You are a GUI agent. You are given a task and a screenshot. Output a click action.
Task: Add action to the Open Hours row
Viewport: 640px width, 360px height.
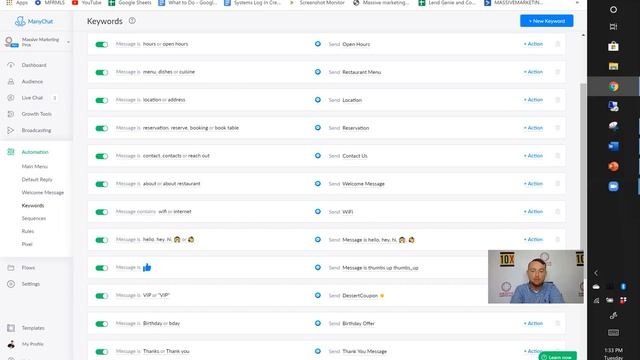(533, 44)
